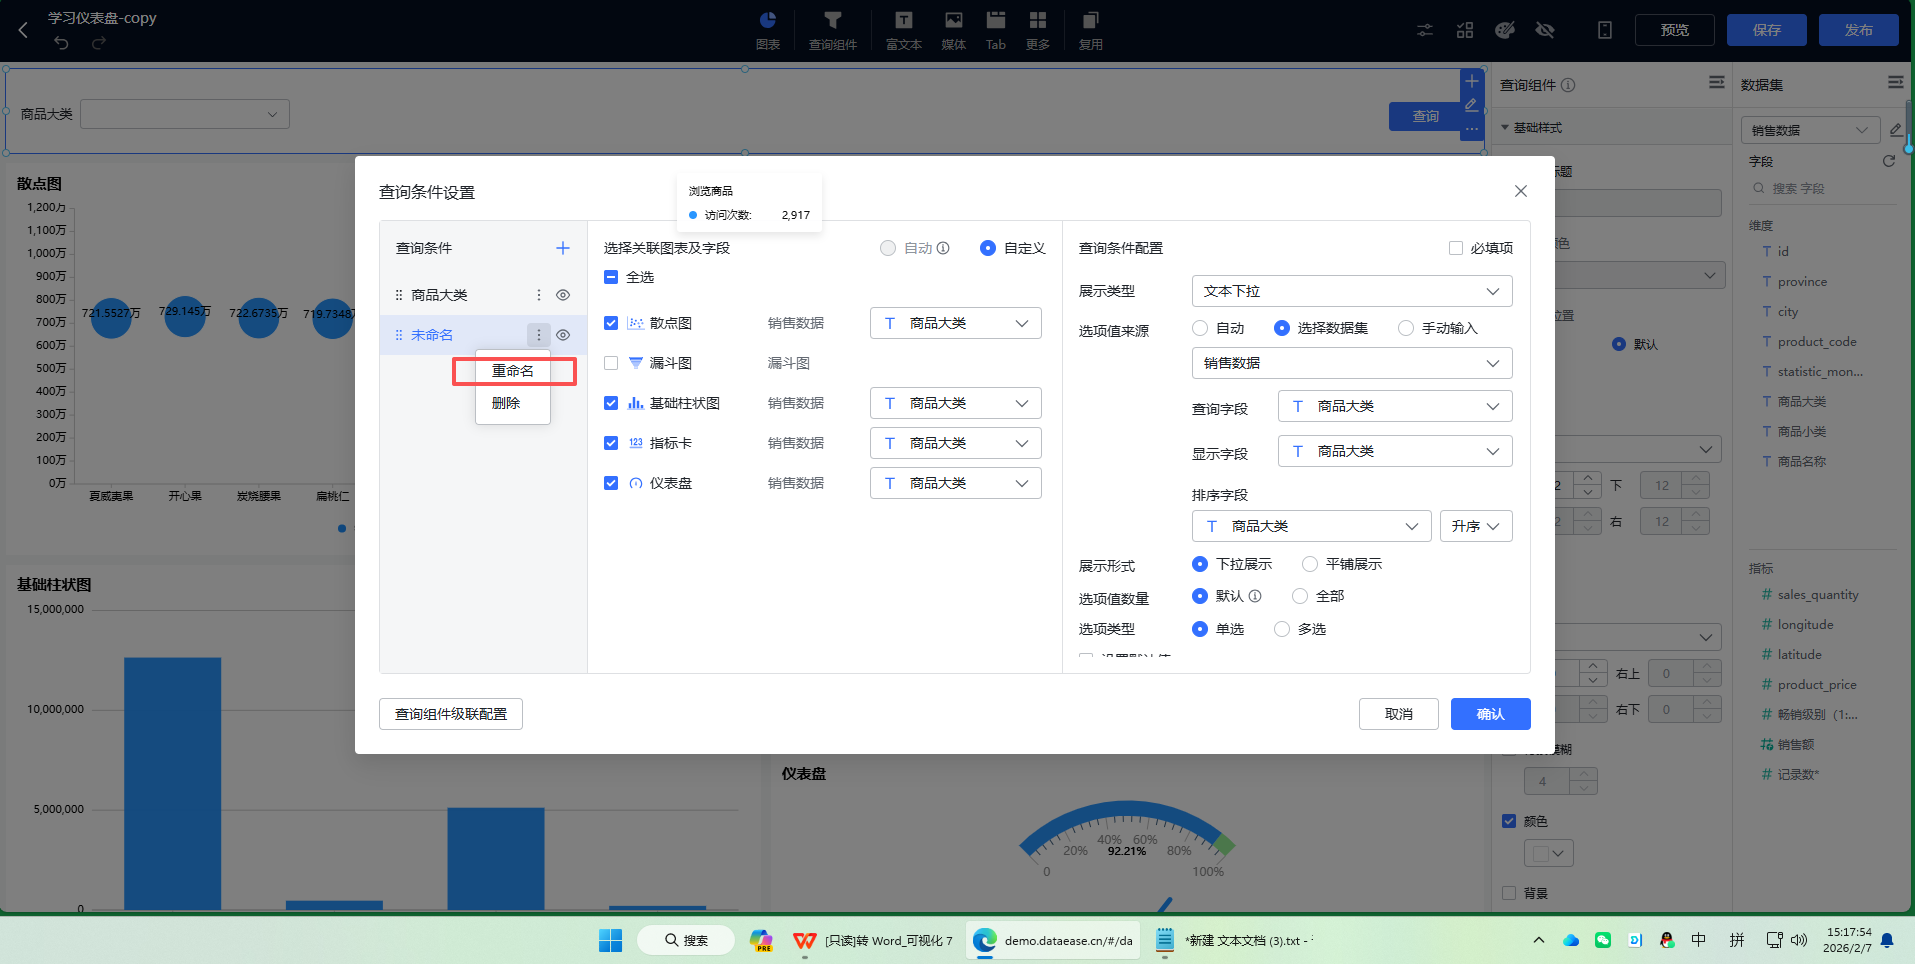Open the 排序字段 sort order dropdown
The image size is (1915, 964).
(1476, 525)
